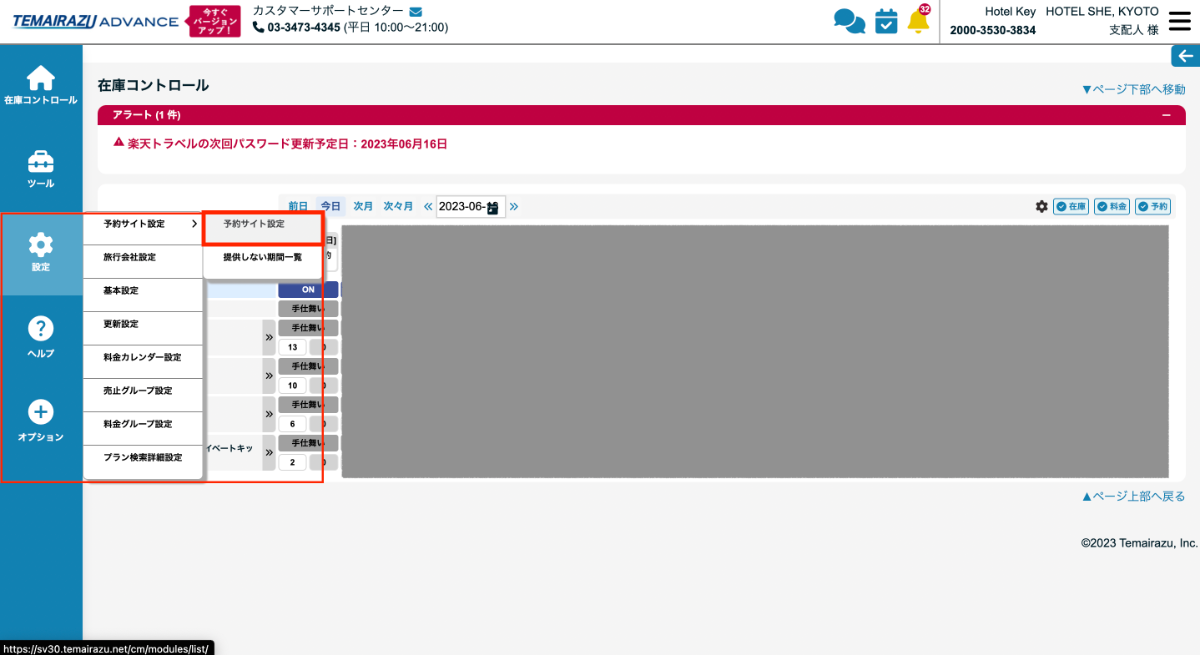
Task: Click the blue left-arrow collapse button
Action: pyautogui.click(x=1185, y=56)
